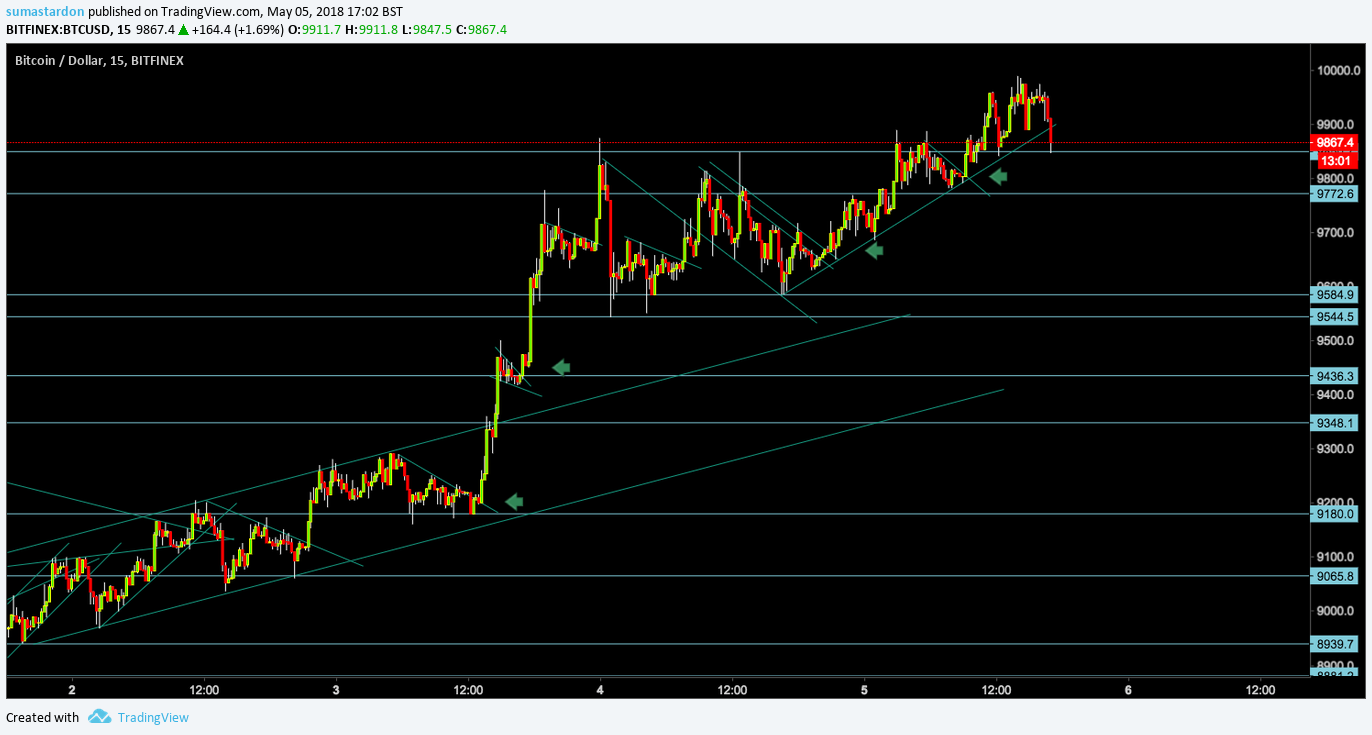
Task: Click the green up-triangle price change indicator
Action: 182,30
